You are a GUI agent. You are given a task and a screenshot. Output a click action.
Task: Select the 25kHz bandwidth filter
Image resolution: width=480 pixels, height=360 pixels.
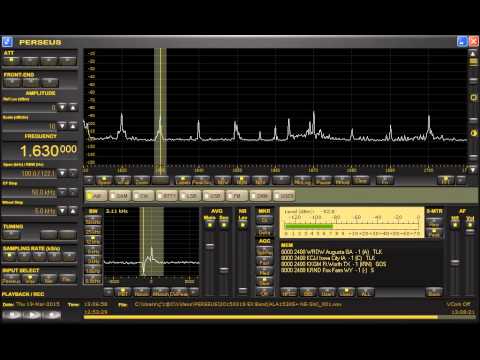click(x=93, y=231)
